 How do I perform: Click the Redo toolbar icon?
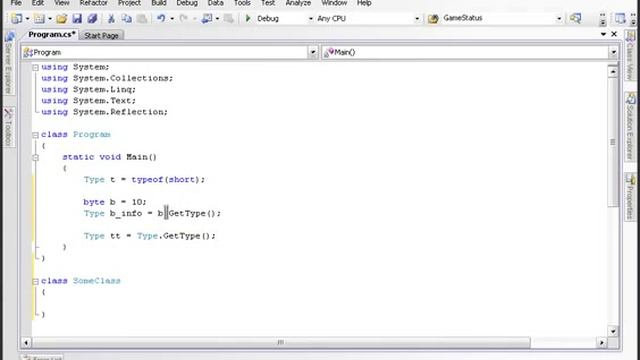point(184,18)
